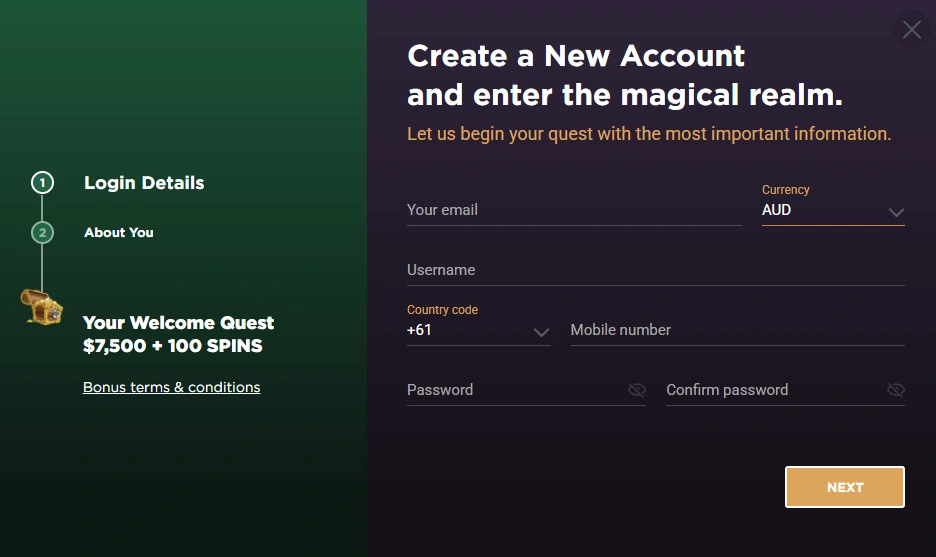Image resolution: width=936 pixels, height=557 pixels.
Task: Click the treasure chest welcome quest icon
Action: pos(41,307)
